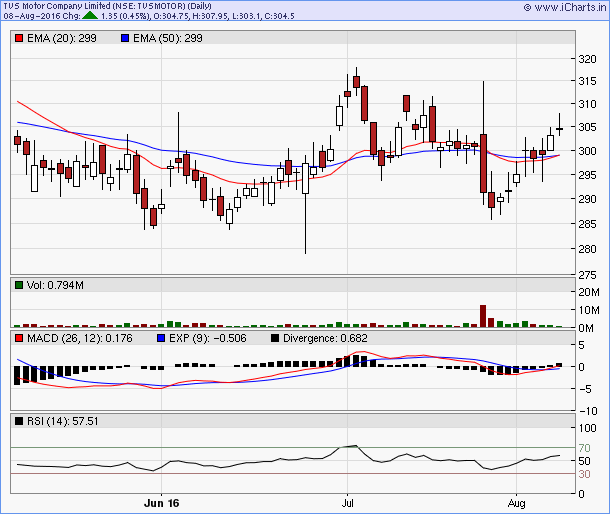Click the RSI 30 oversold level label
This screenshot has width=610, height=514.
click(x=584, y=474)
